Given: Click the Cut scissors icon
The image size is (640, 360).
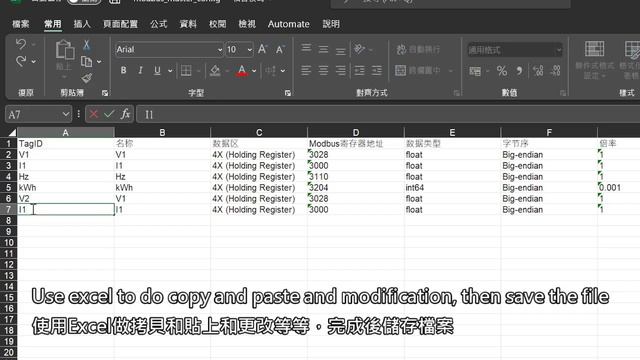Looking at the screenshot, I should tap(87, 44).
